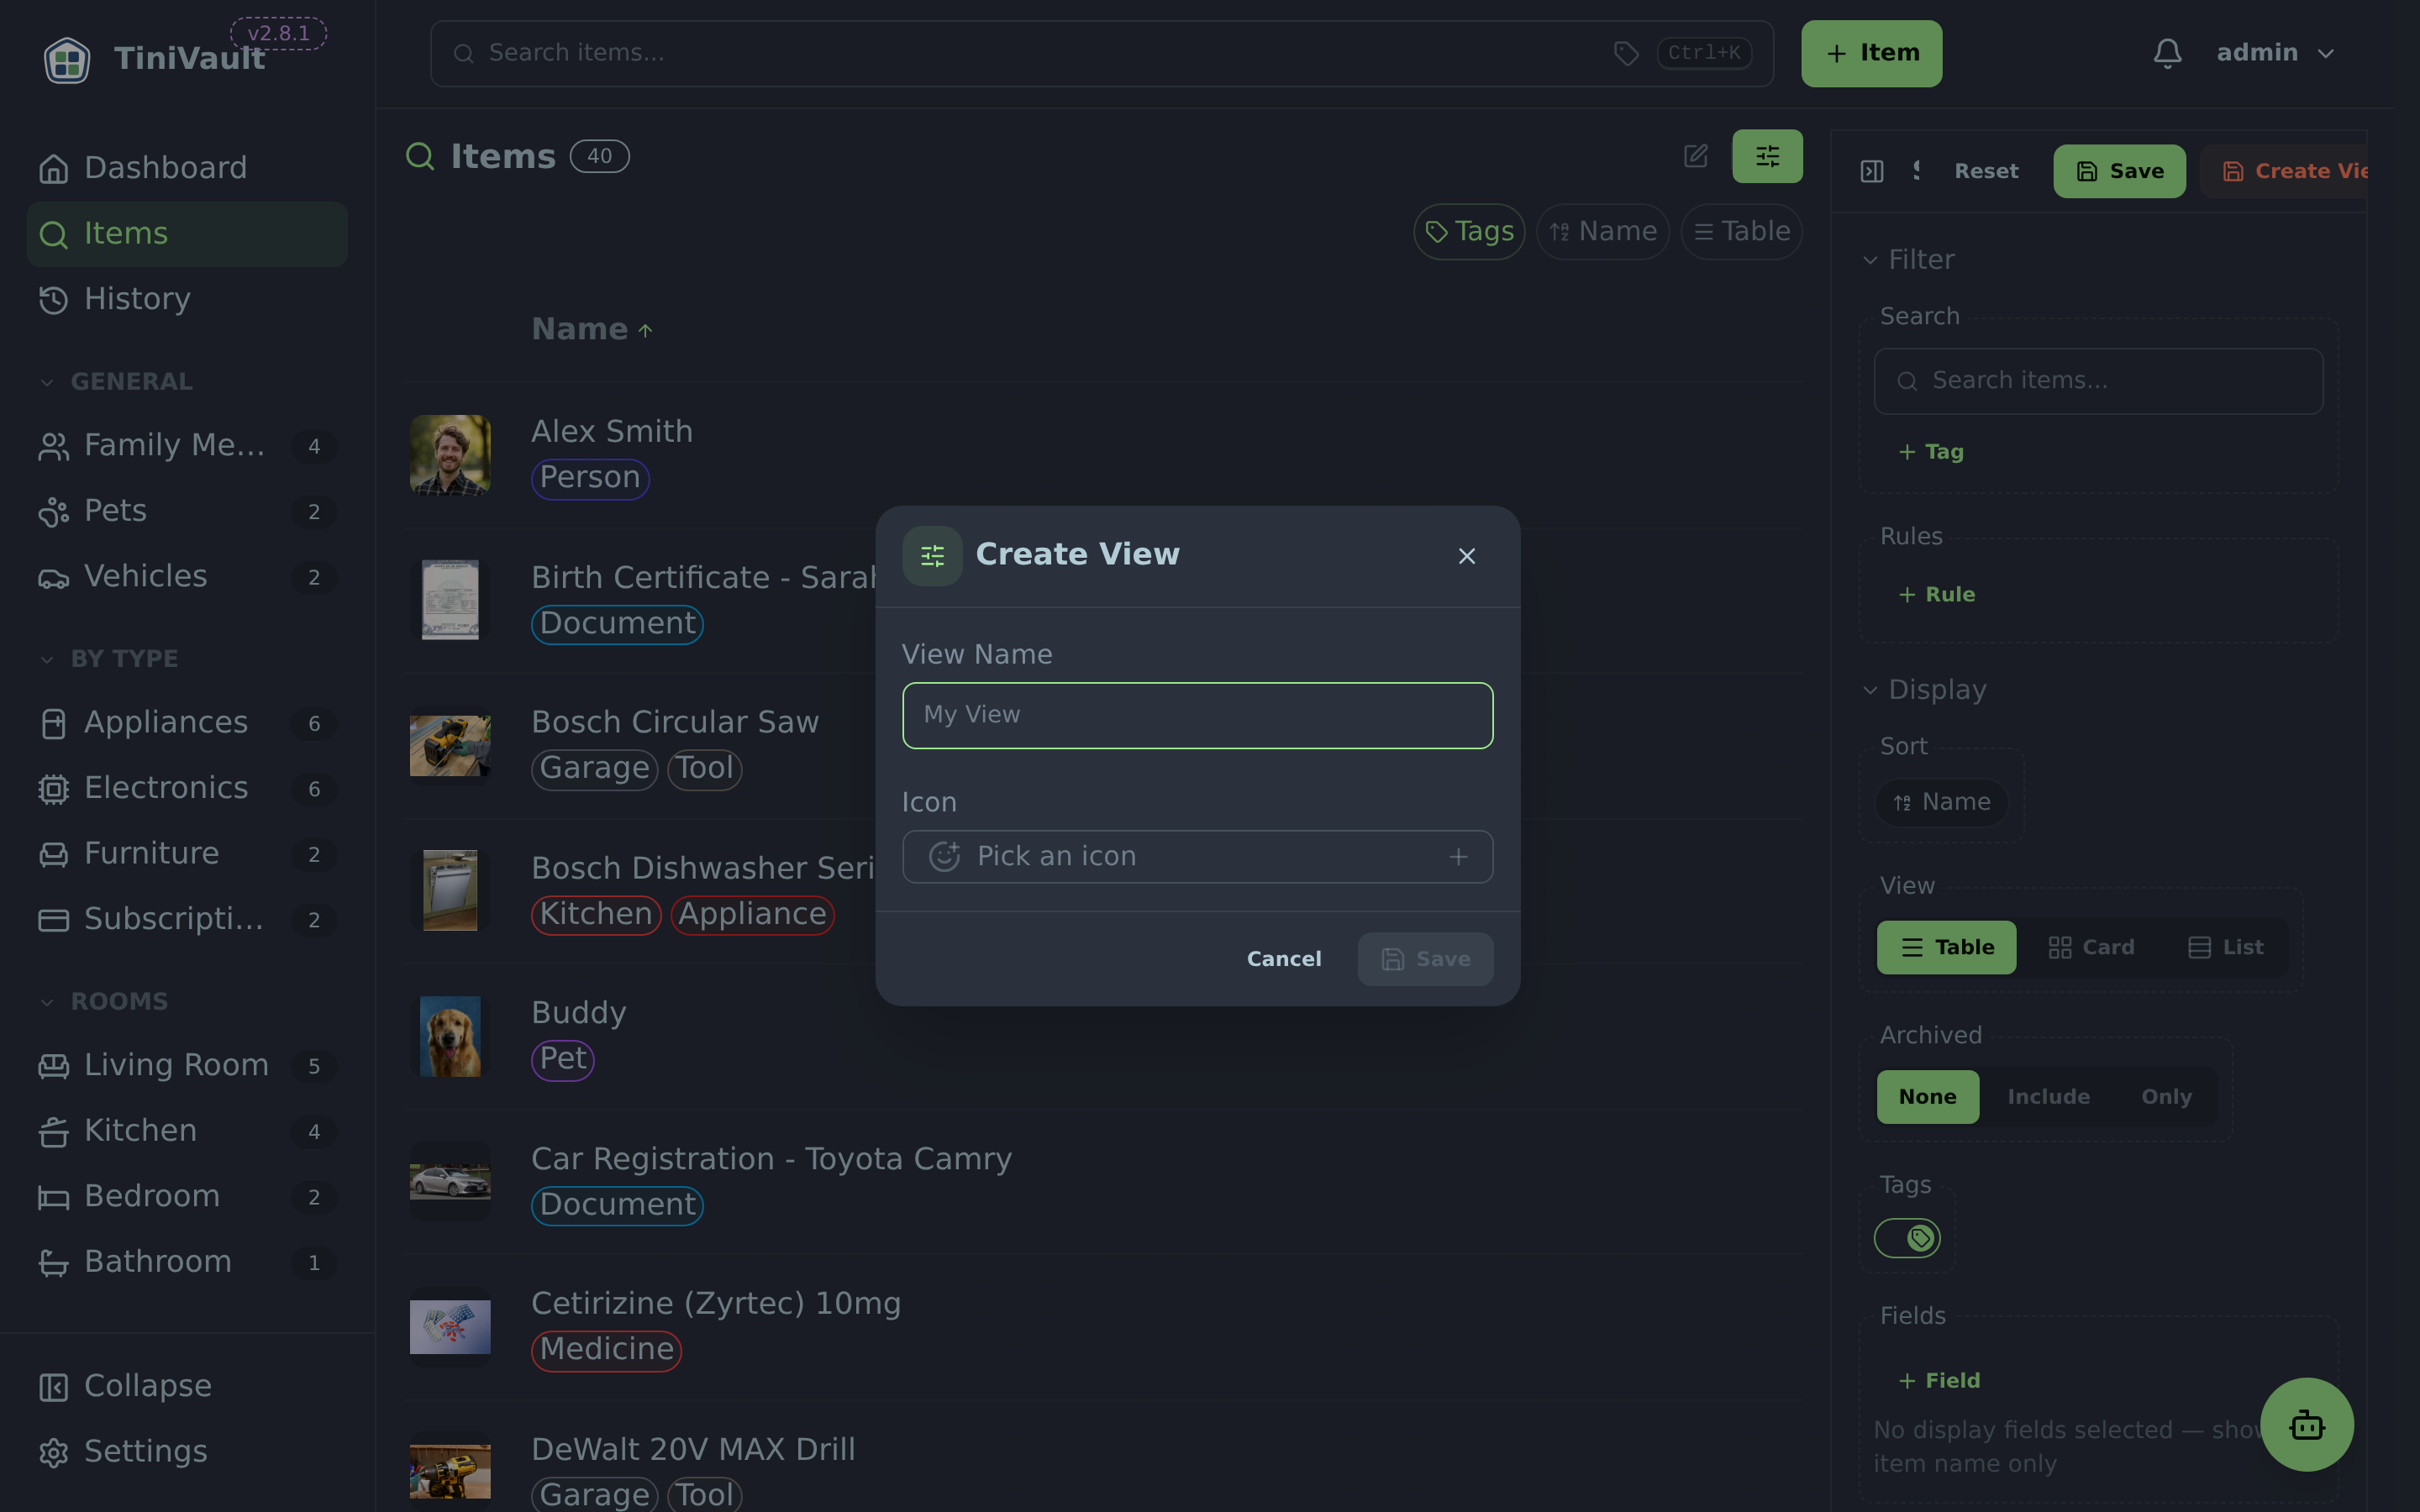The width and height of the screenshot is (2420, 1512).
Task: Add a Rule in Rules section
Action: pos(1936,595)
